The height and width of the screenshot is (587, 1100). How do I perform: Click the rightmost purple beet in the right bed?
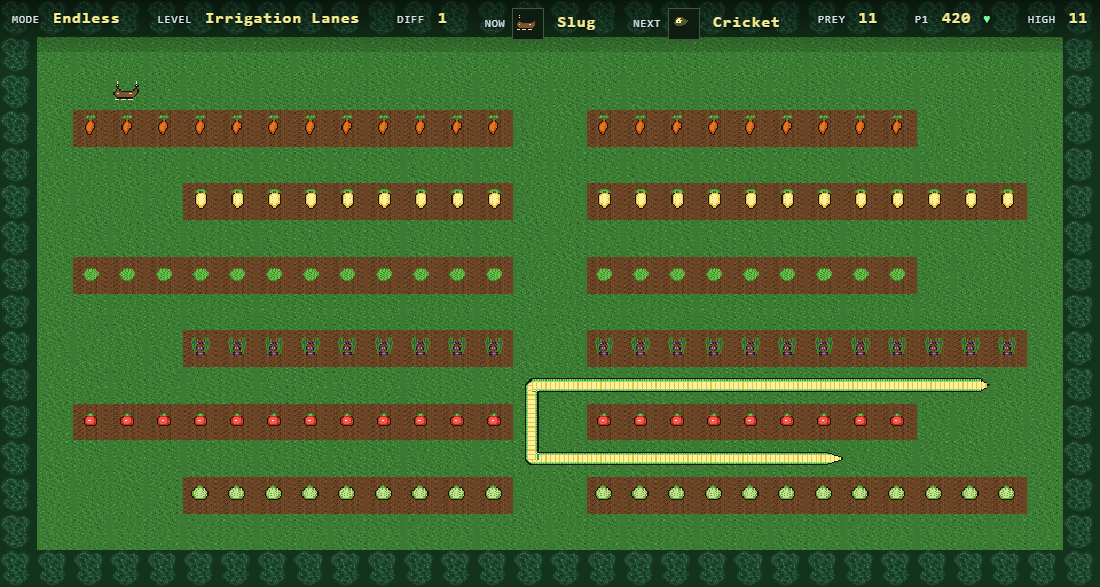(1007, 346)
